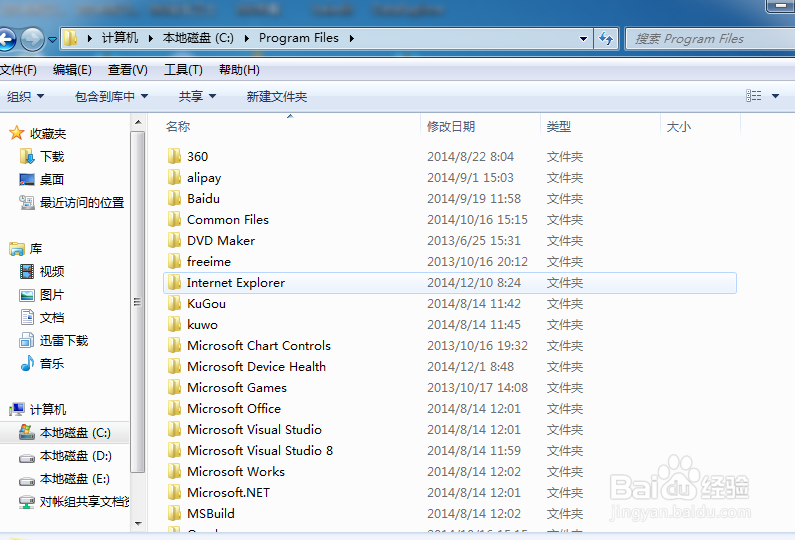This screenshot has height=540, width=795.
Task: Select the MSBuild folder icon
Action: click(x=174, y=513)
